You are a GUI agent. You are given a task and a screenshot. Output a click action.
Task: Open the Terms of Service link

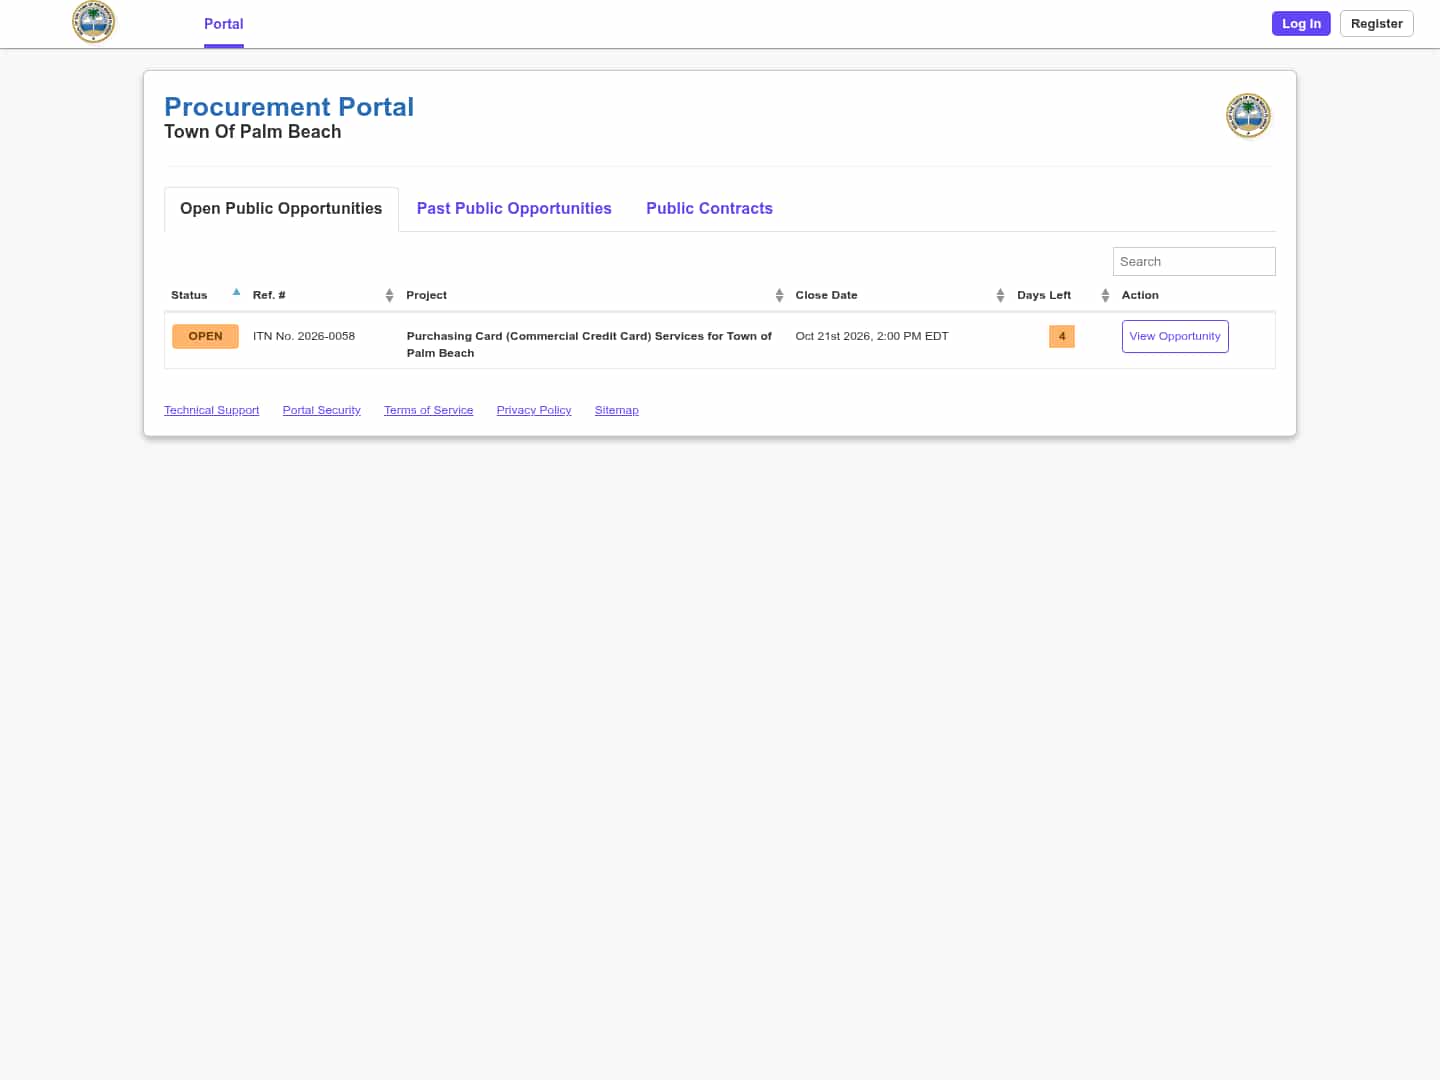[428, 410]
